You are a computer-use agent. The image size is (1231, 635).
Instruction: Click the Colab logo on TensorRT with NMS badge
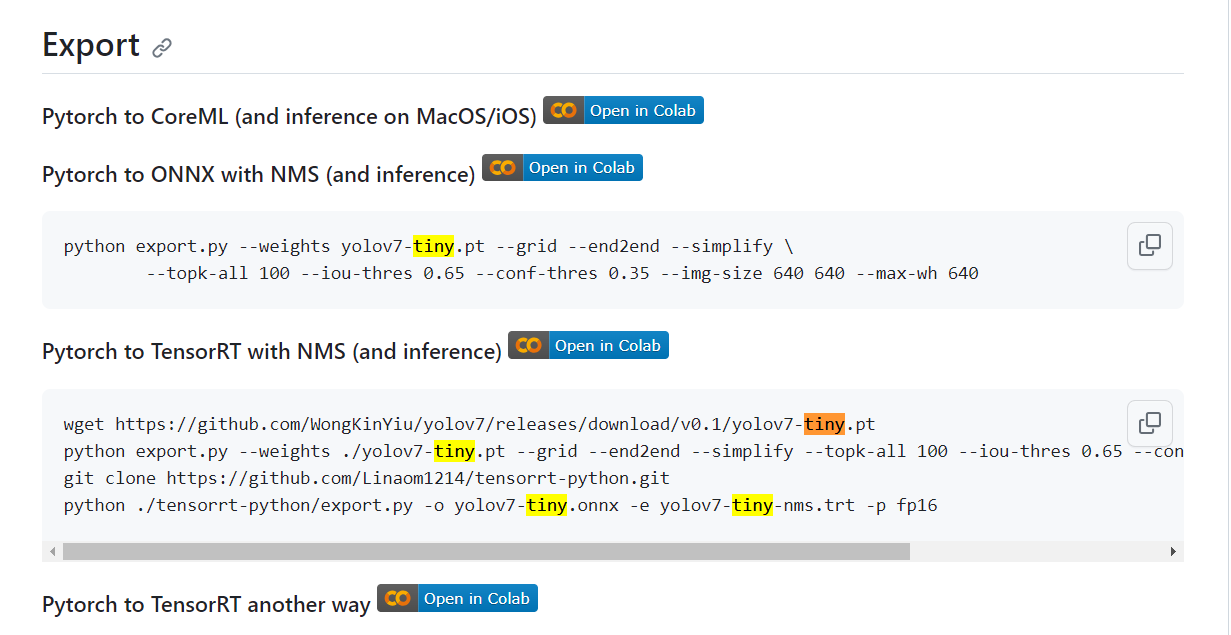pyautogui.click(x=529, y=345)
